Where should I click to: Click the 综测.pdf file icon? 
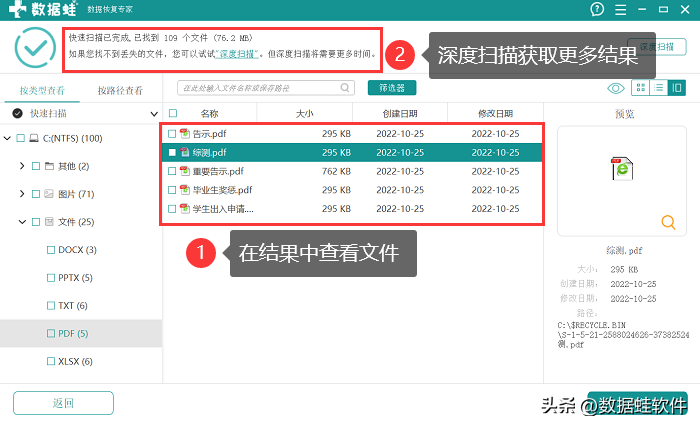point(185,152)
